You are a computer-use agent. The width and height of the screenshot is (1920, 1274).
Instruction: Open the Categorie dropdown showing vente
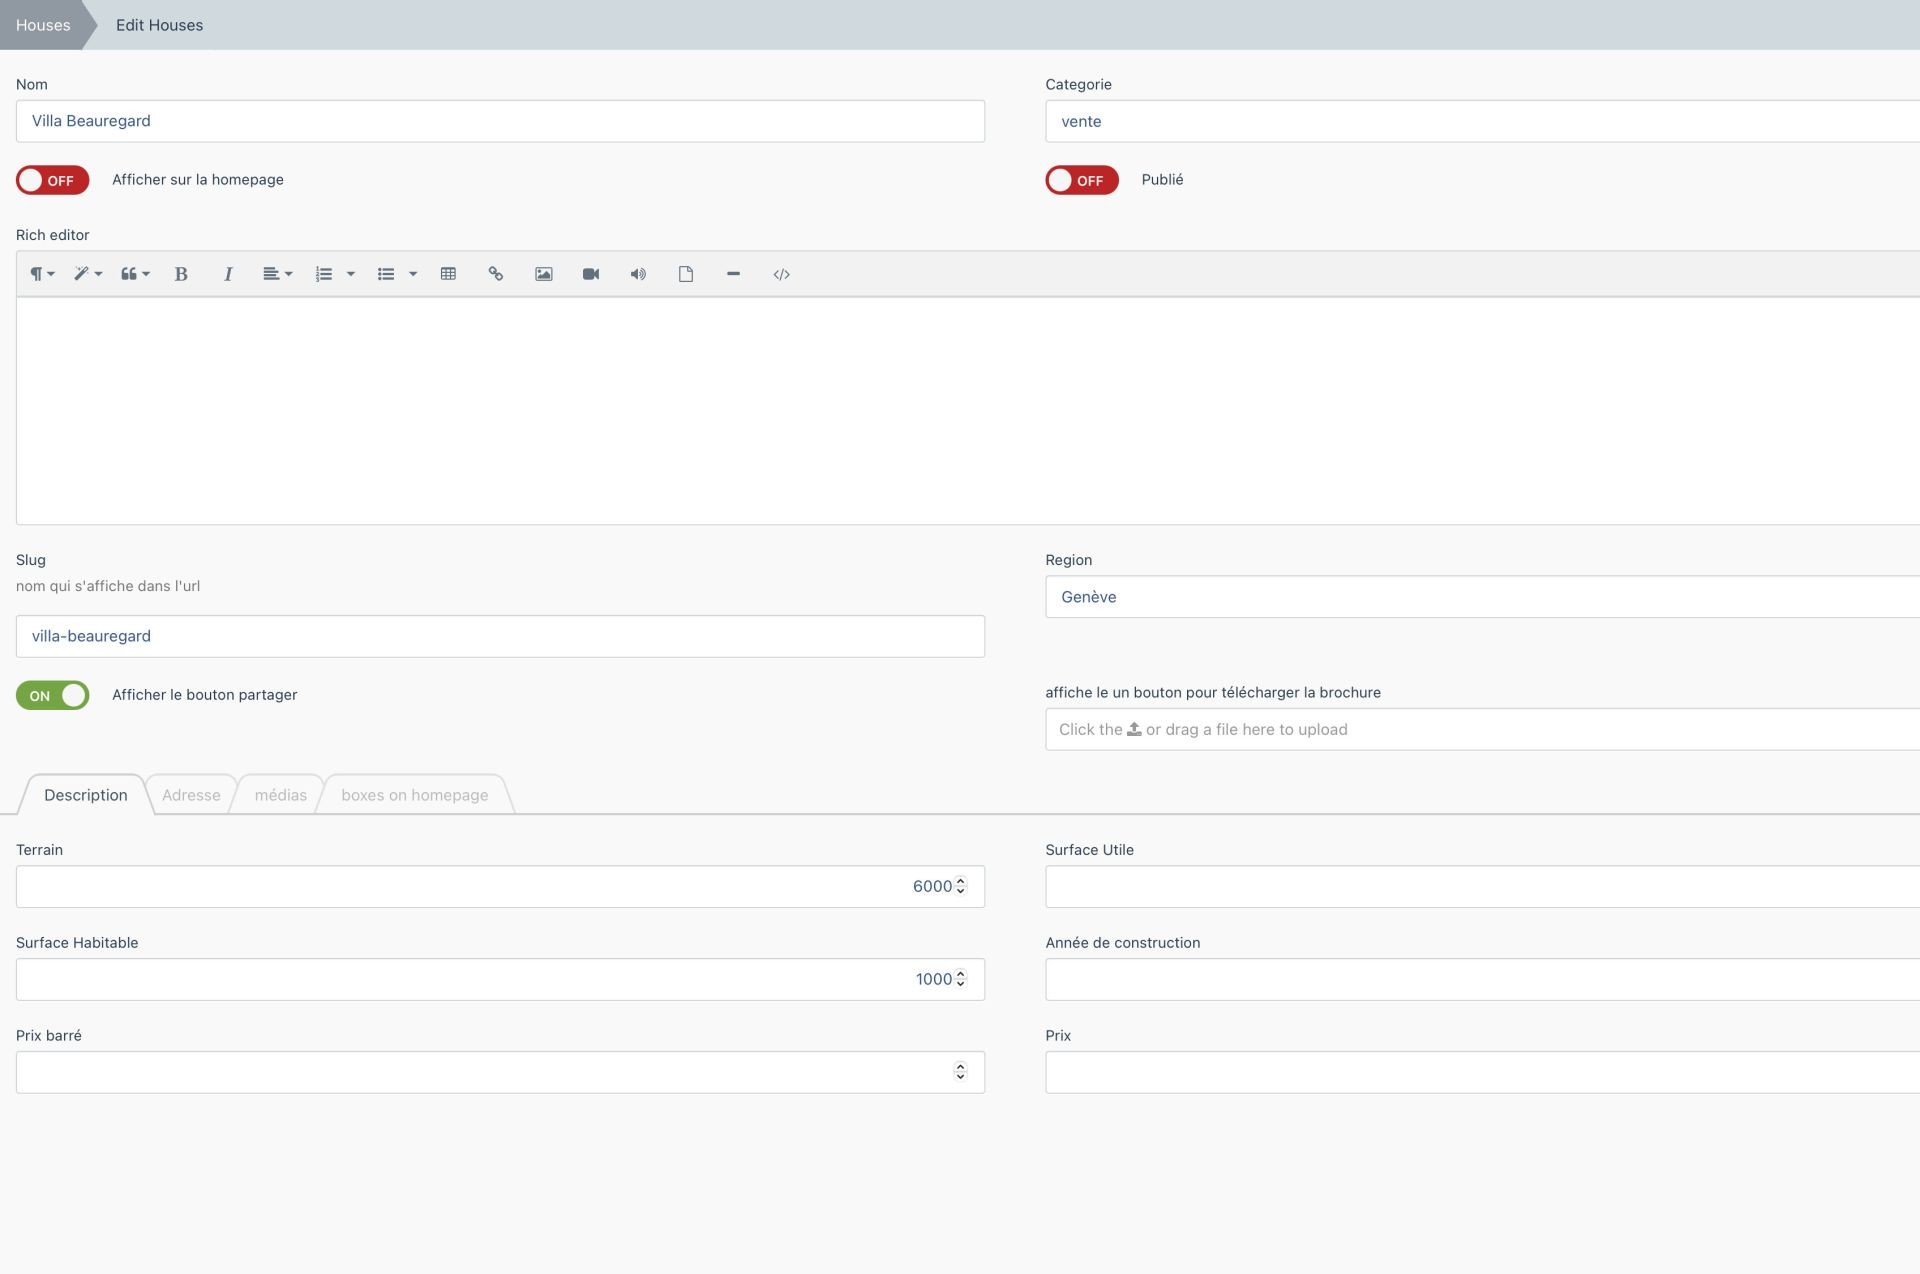(1480, 121)
